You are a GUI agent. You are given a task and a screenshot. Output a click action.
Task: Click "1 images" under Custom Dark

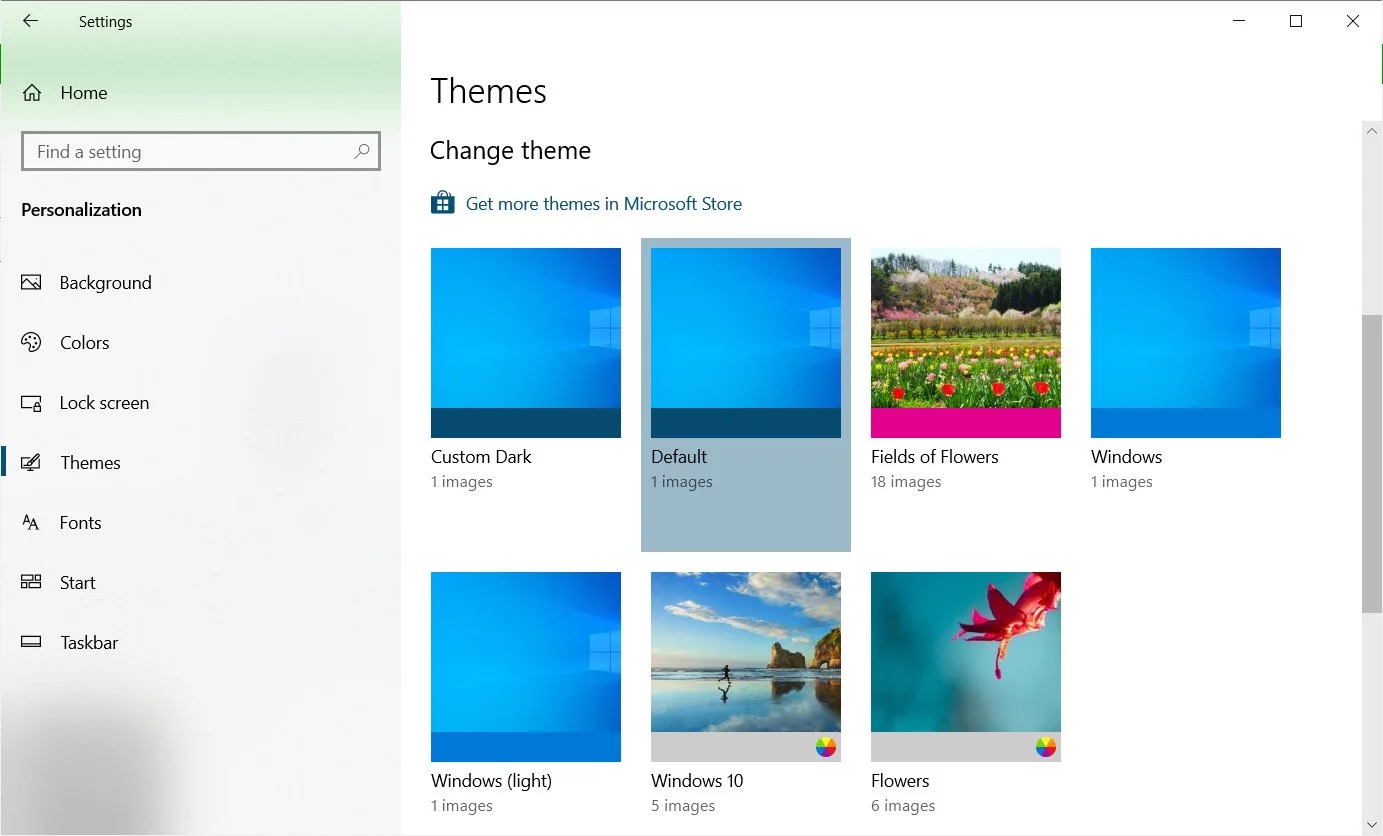[462, 482]
